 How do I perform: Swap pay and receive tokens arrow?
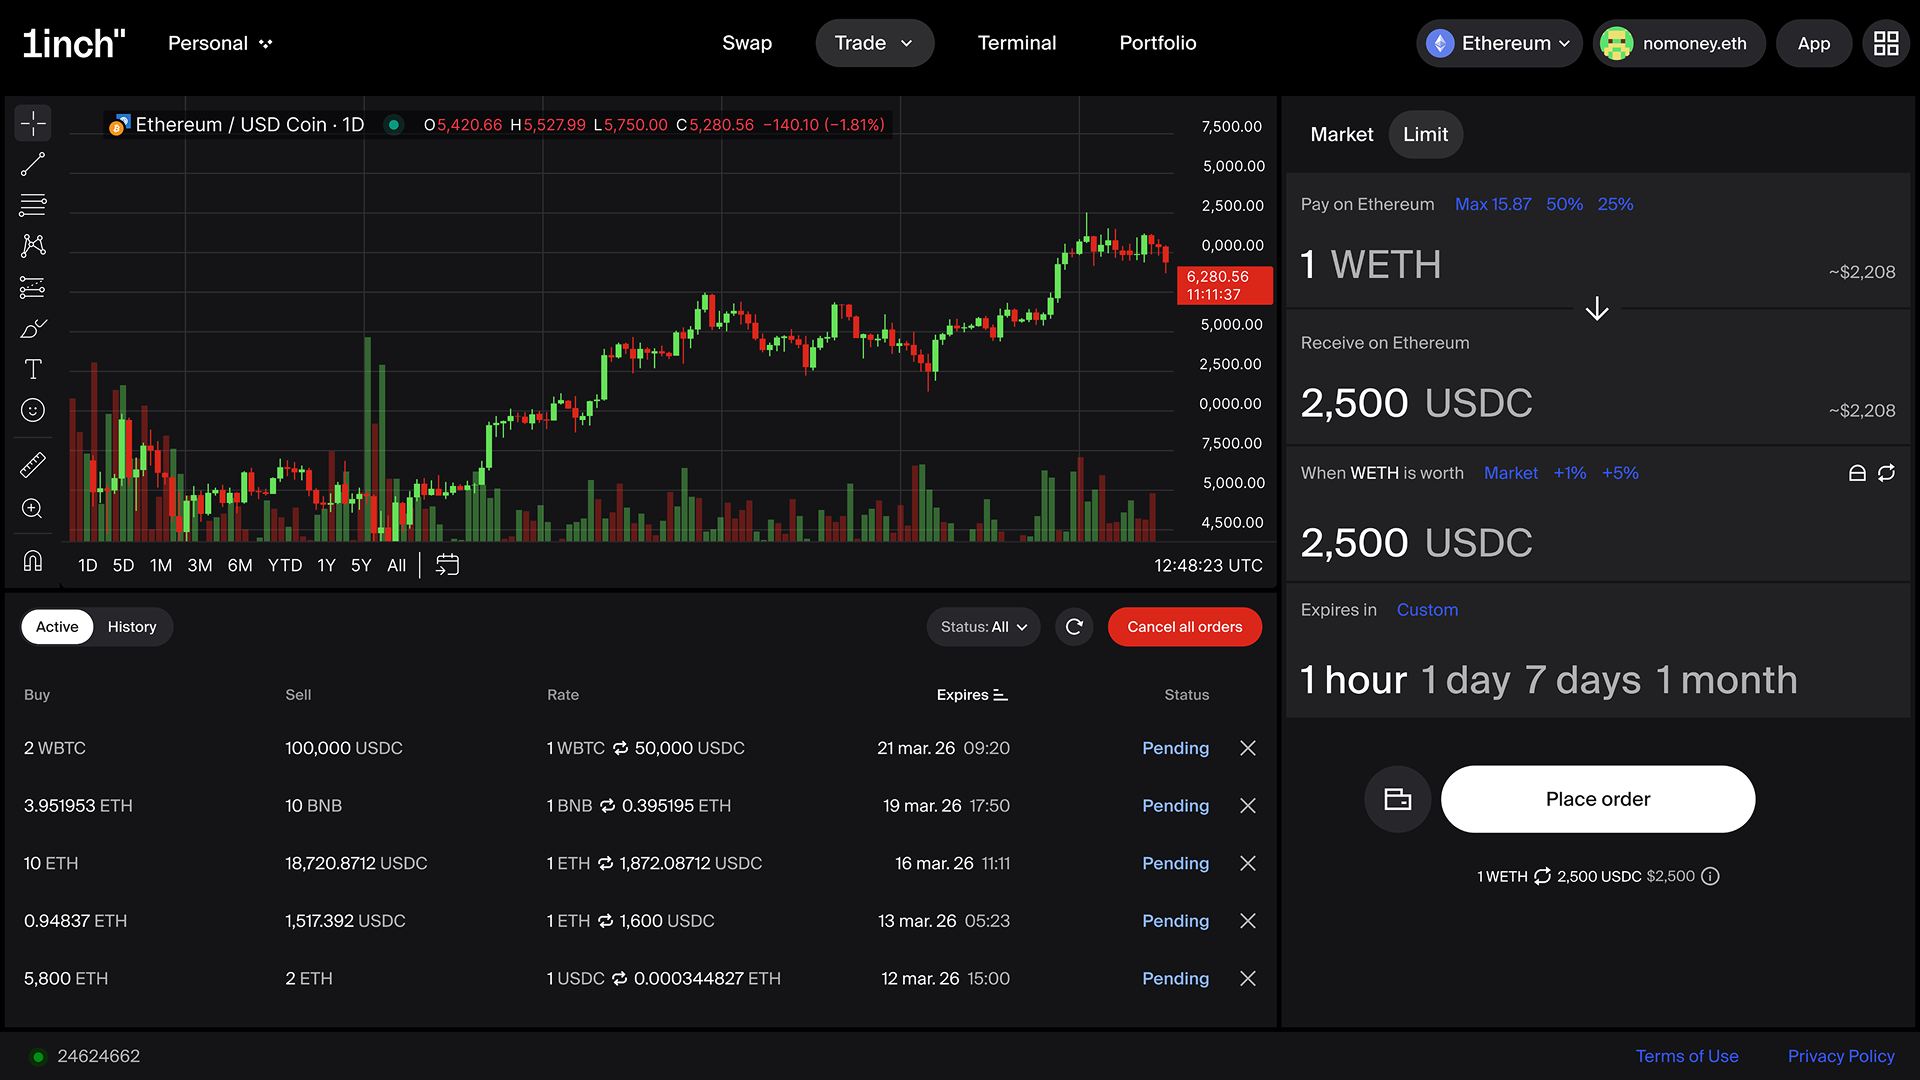click(x=1597, y=309)
